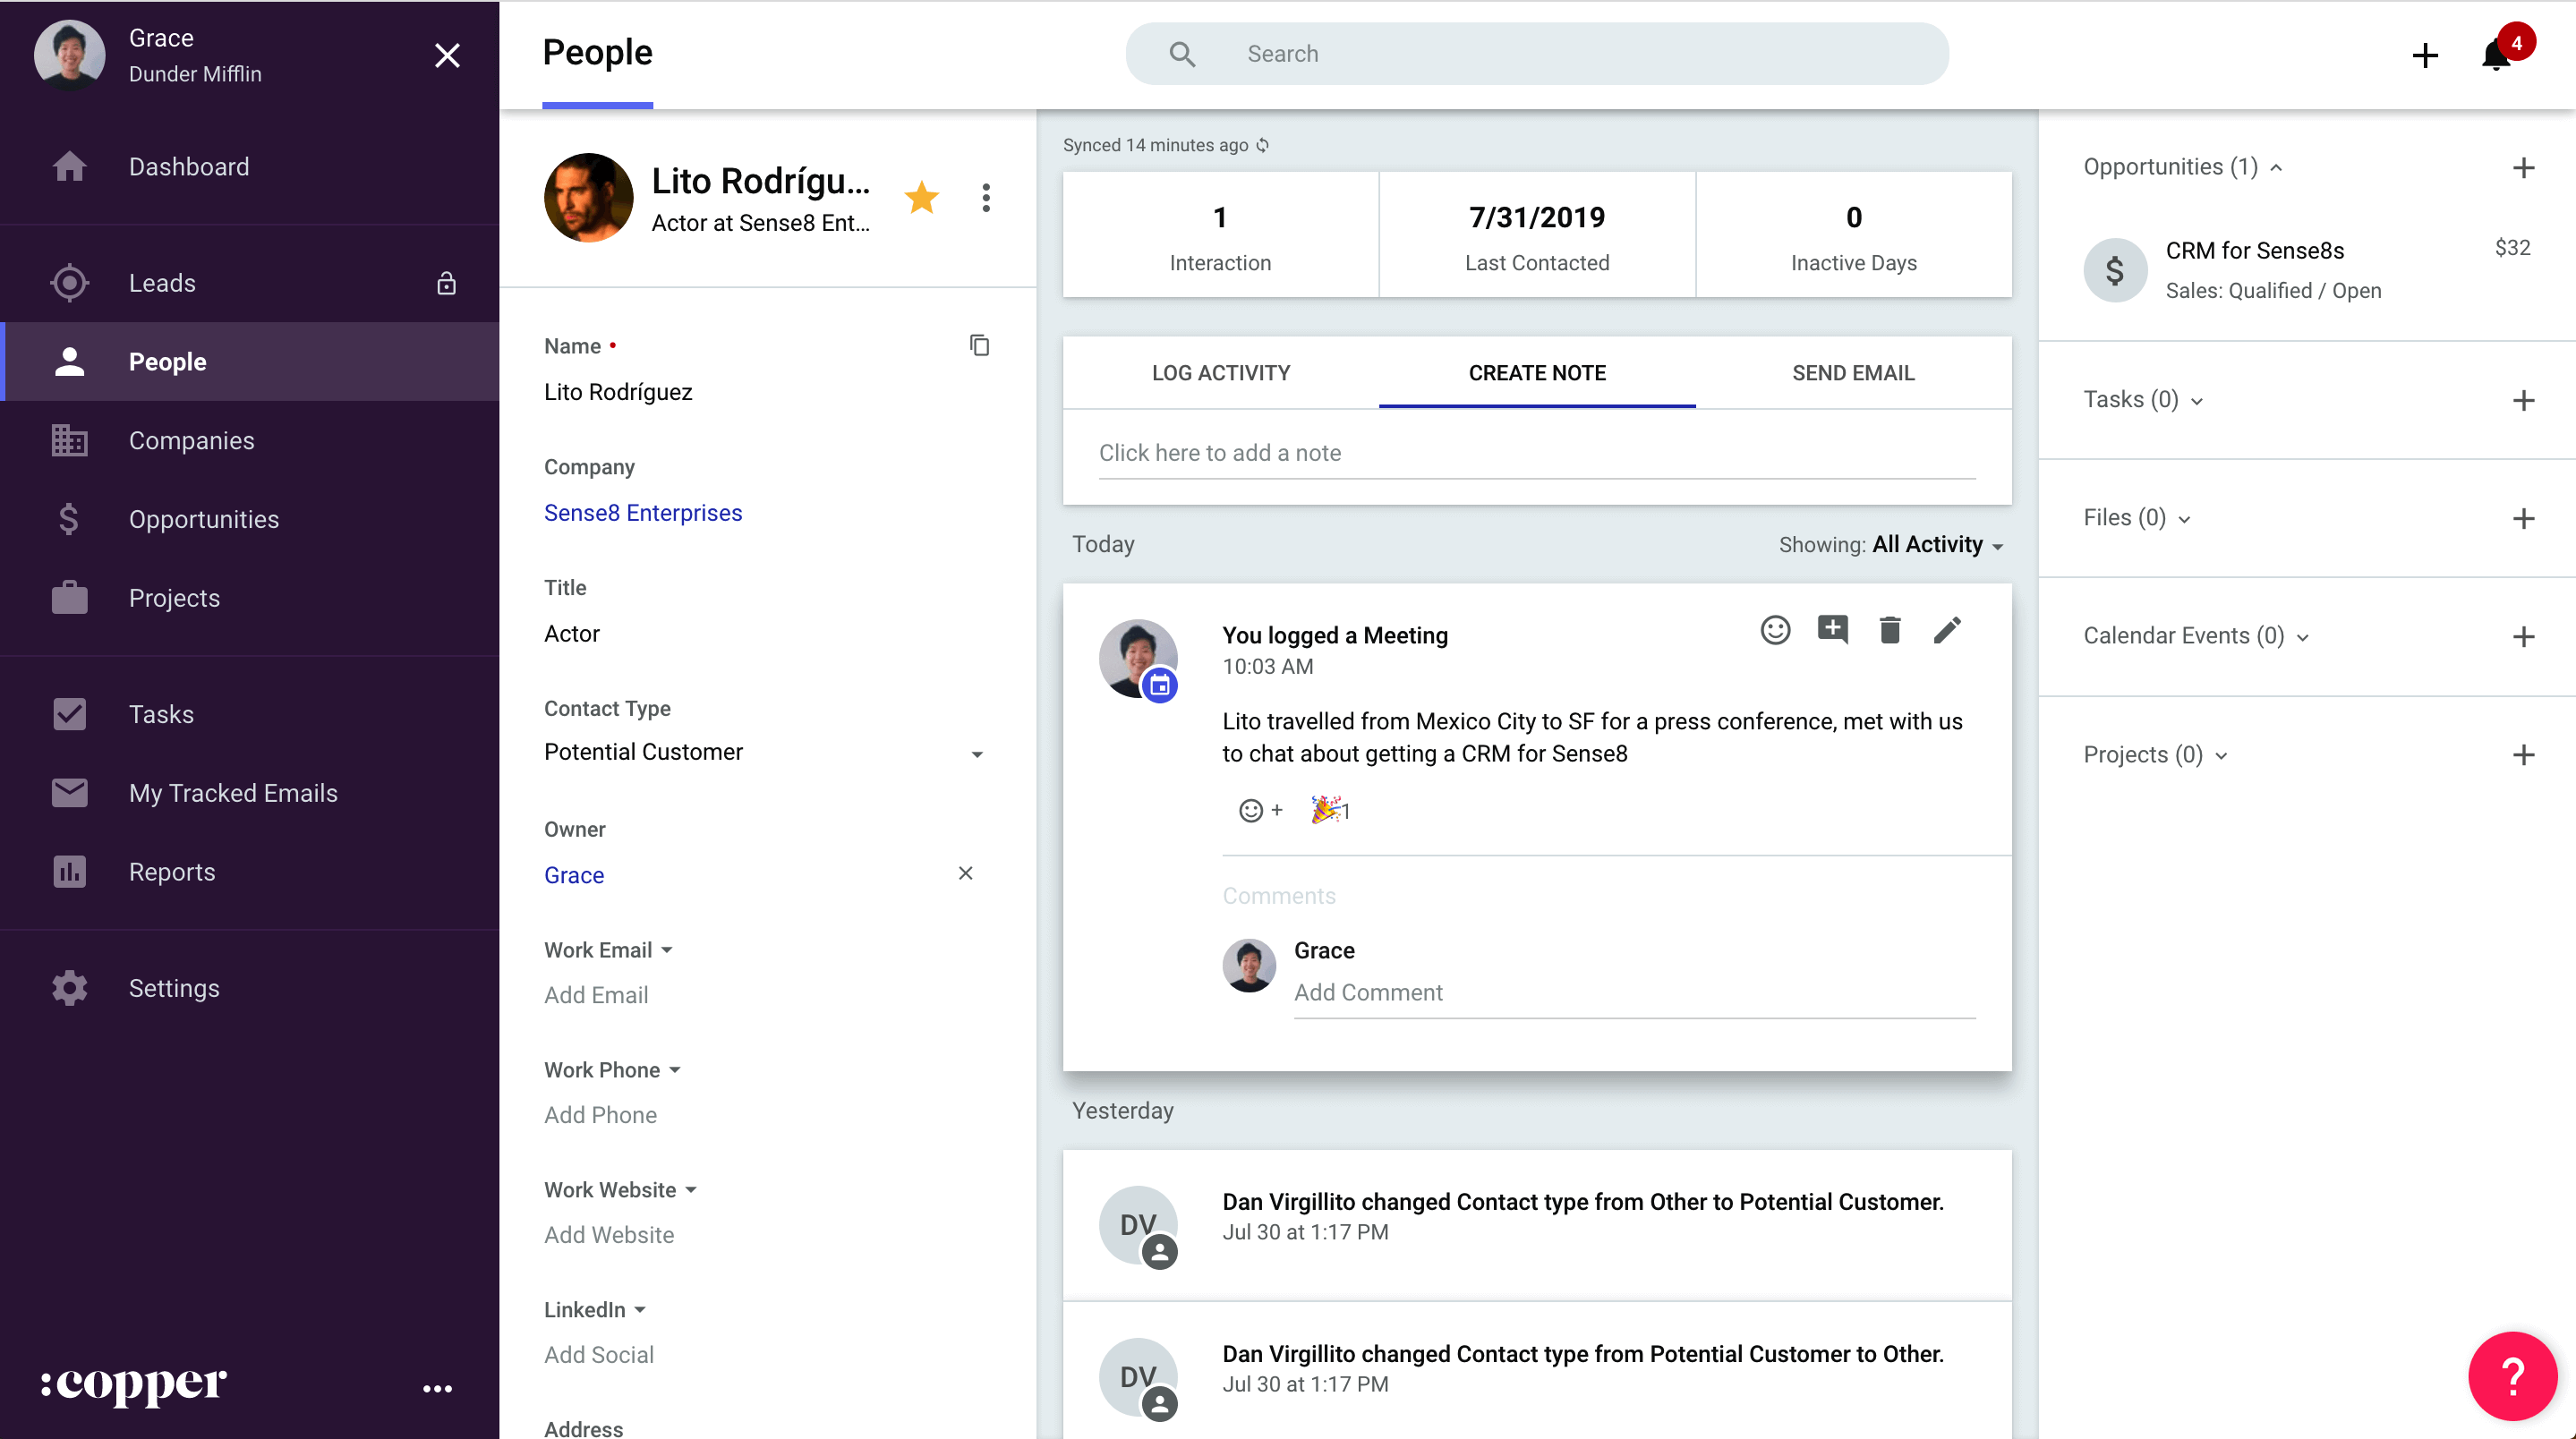Screen dimensions: 2576x1439
Task: Go to Companies in the sidebar
Action: click(x=250, y=440)
